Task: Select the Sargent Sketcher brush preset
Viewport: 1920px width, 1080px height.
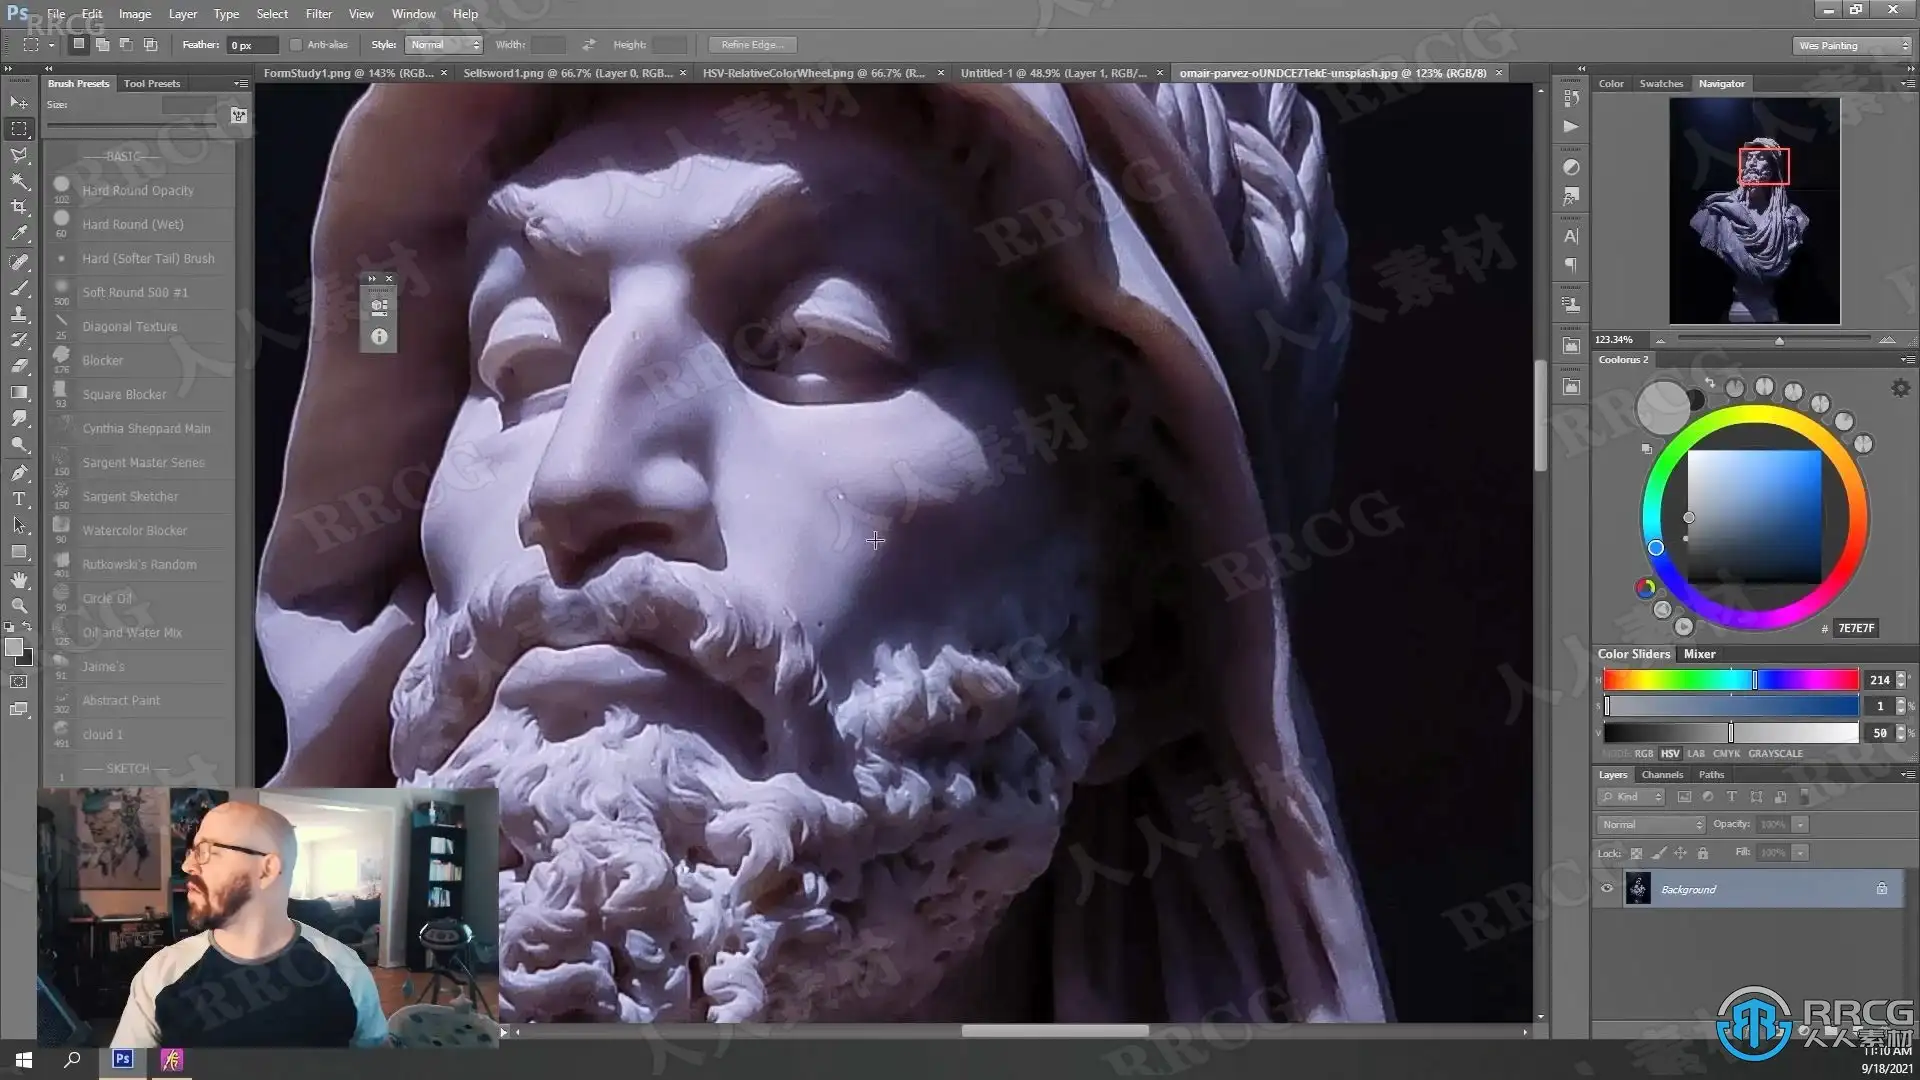Action: 130,497
